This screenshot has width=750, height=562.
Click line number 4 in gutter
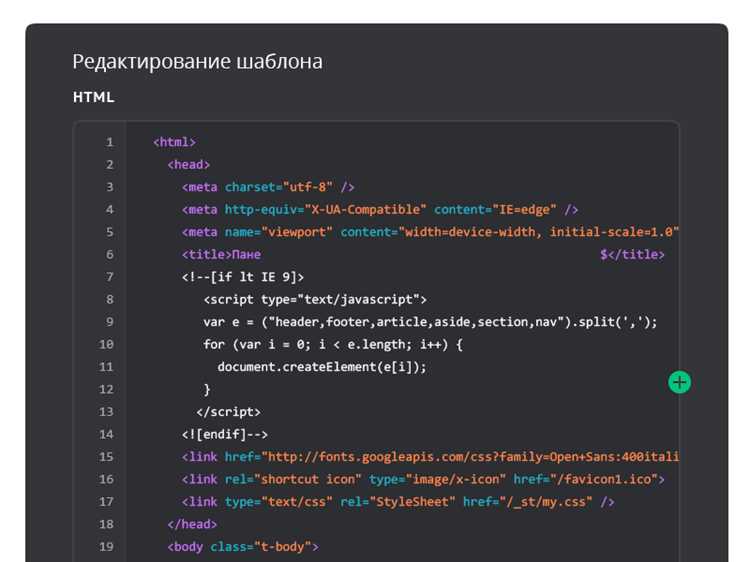pyautogui.click(x=110, y=209)
